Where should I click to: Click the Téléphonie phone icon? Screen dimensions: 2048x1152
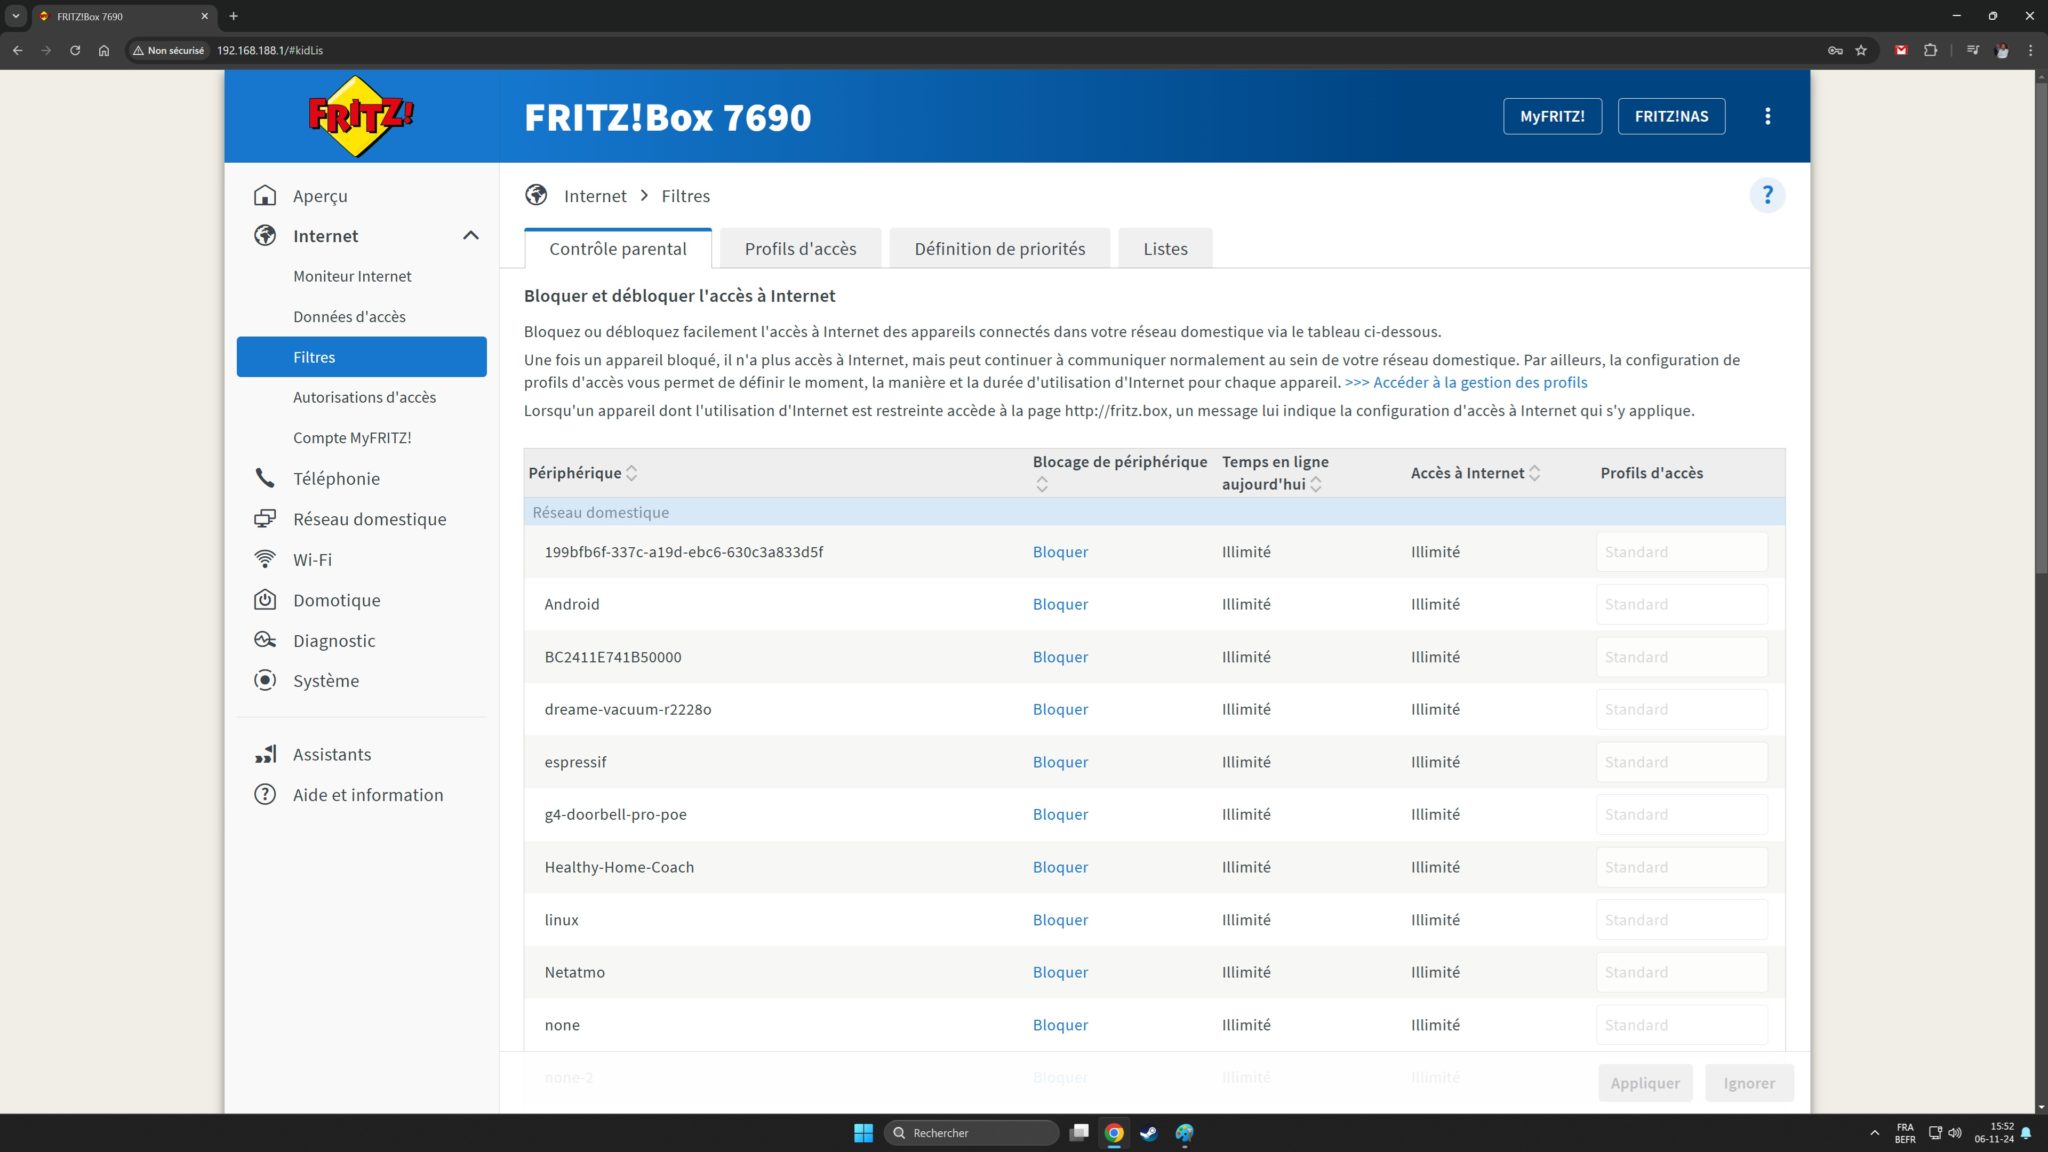pyautogui.click(x=265, y=478)
